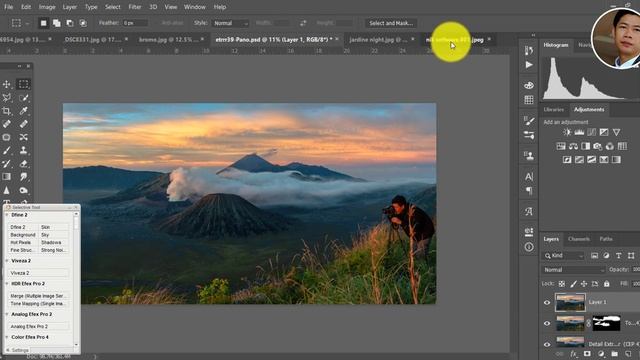This screenshot has height=360, width=640.
Task: Click the Select and Mask button
Action: pyautogui.click(x=391, y=23)
